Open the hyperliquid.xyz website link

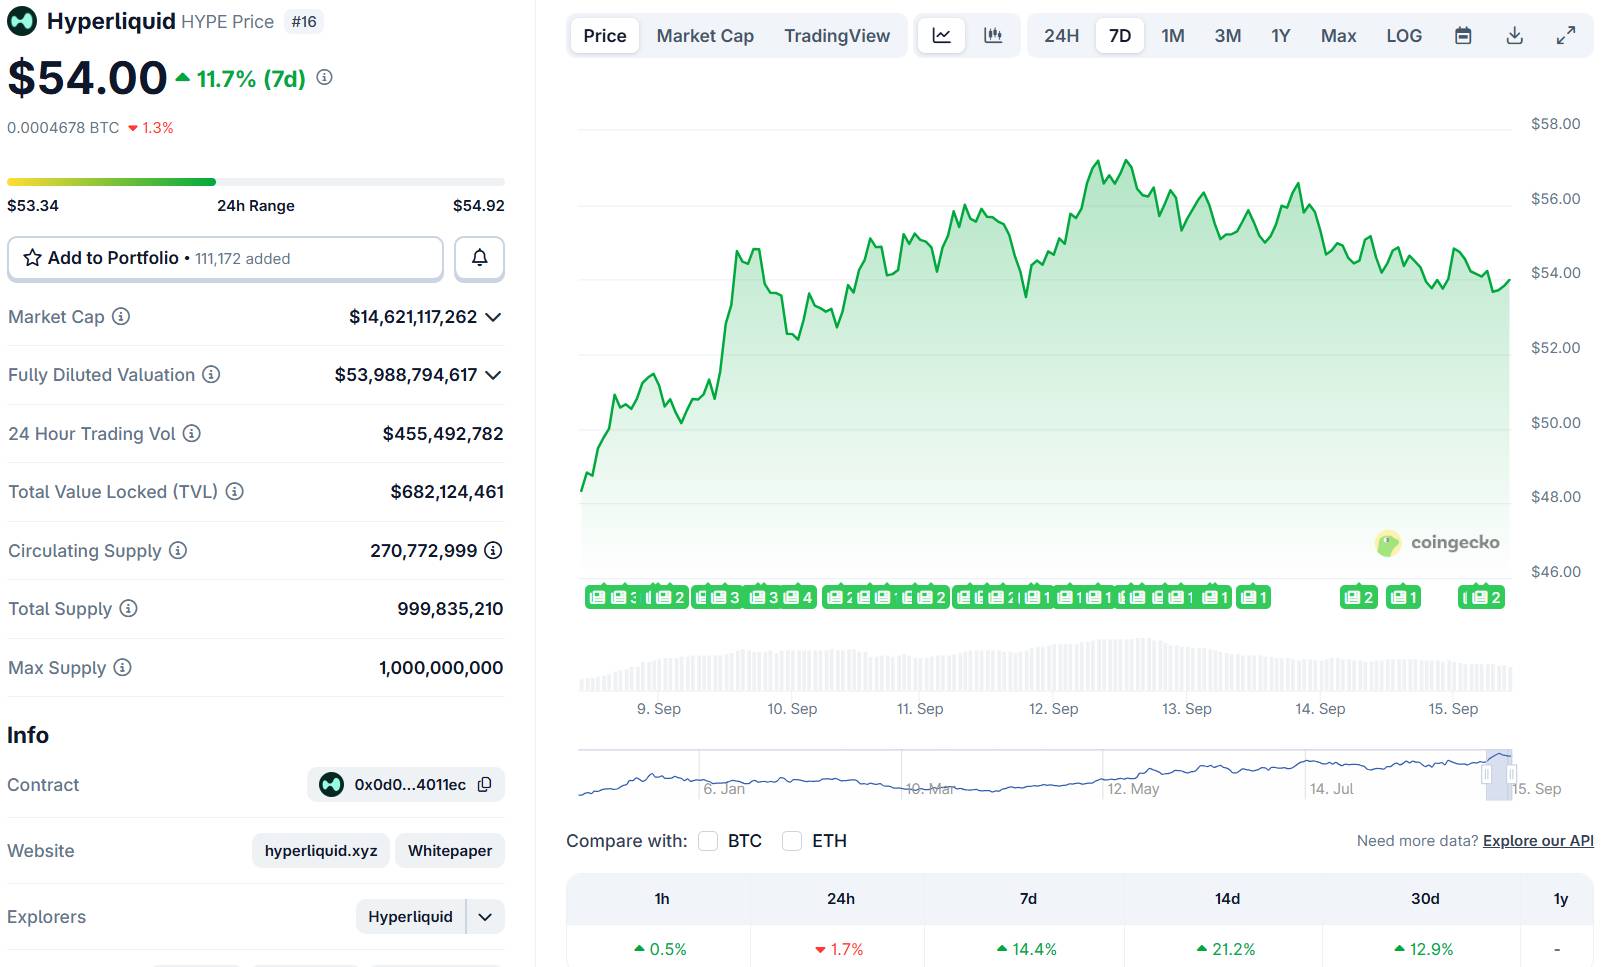[321, 851]
